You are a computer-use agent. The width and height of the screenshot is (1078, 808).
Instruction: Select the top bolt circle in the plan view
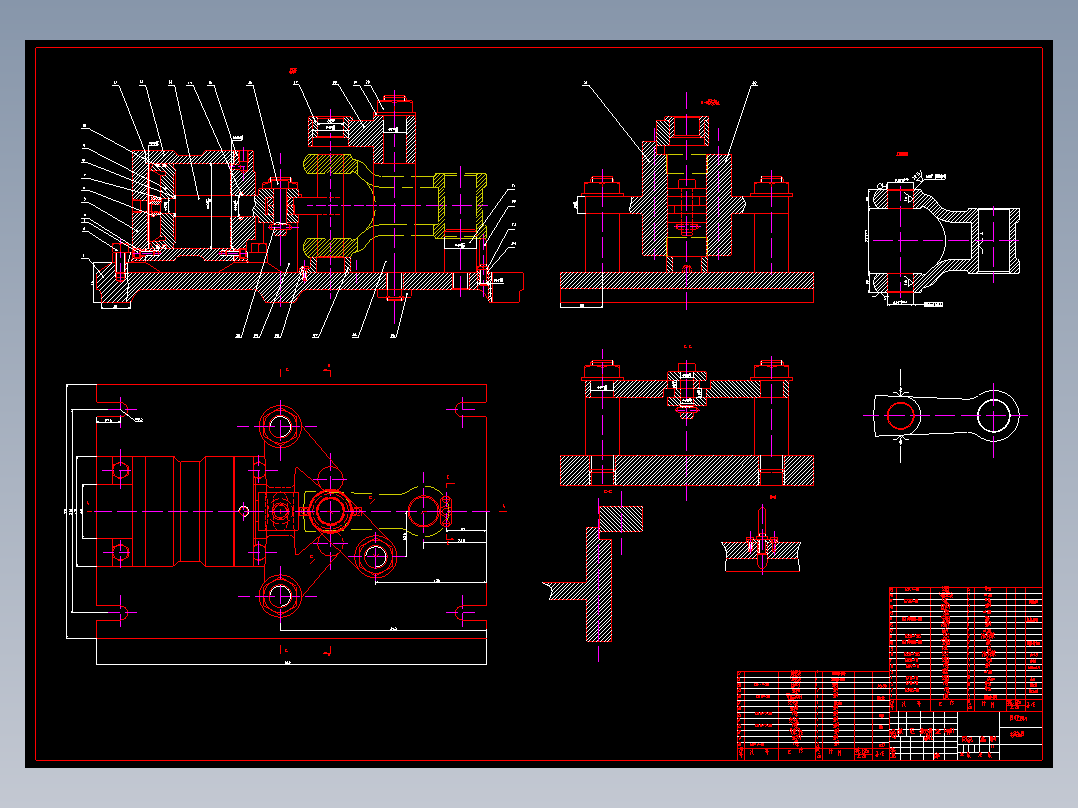pyautogui.click(x=280, y=426)
